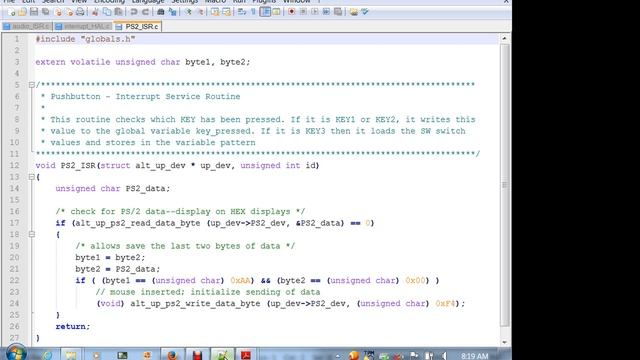Viewport: 640px width, 360px height.
Task: Click the Save All toolbar icon
Action: coord(45,12)
